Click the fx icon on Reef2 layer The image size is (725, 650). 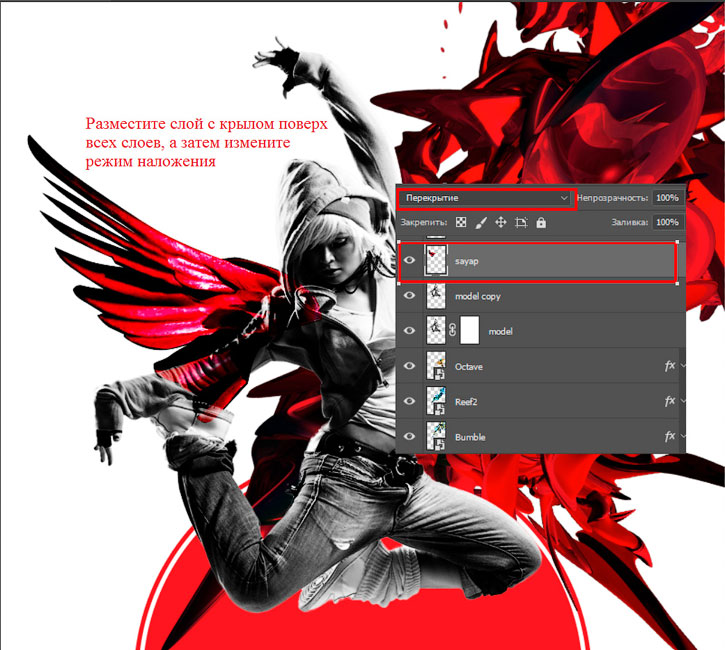pyautogui.click(x=670, y=401)
